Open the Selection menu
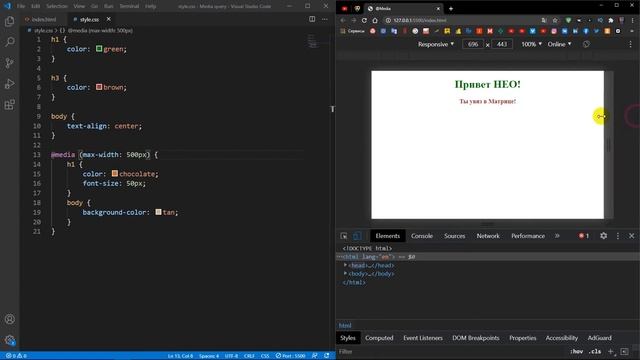640x360 pixels. click(x=57, y=6)
